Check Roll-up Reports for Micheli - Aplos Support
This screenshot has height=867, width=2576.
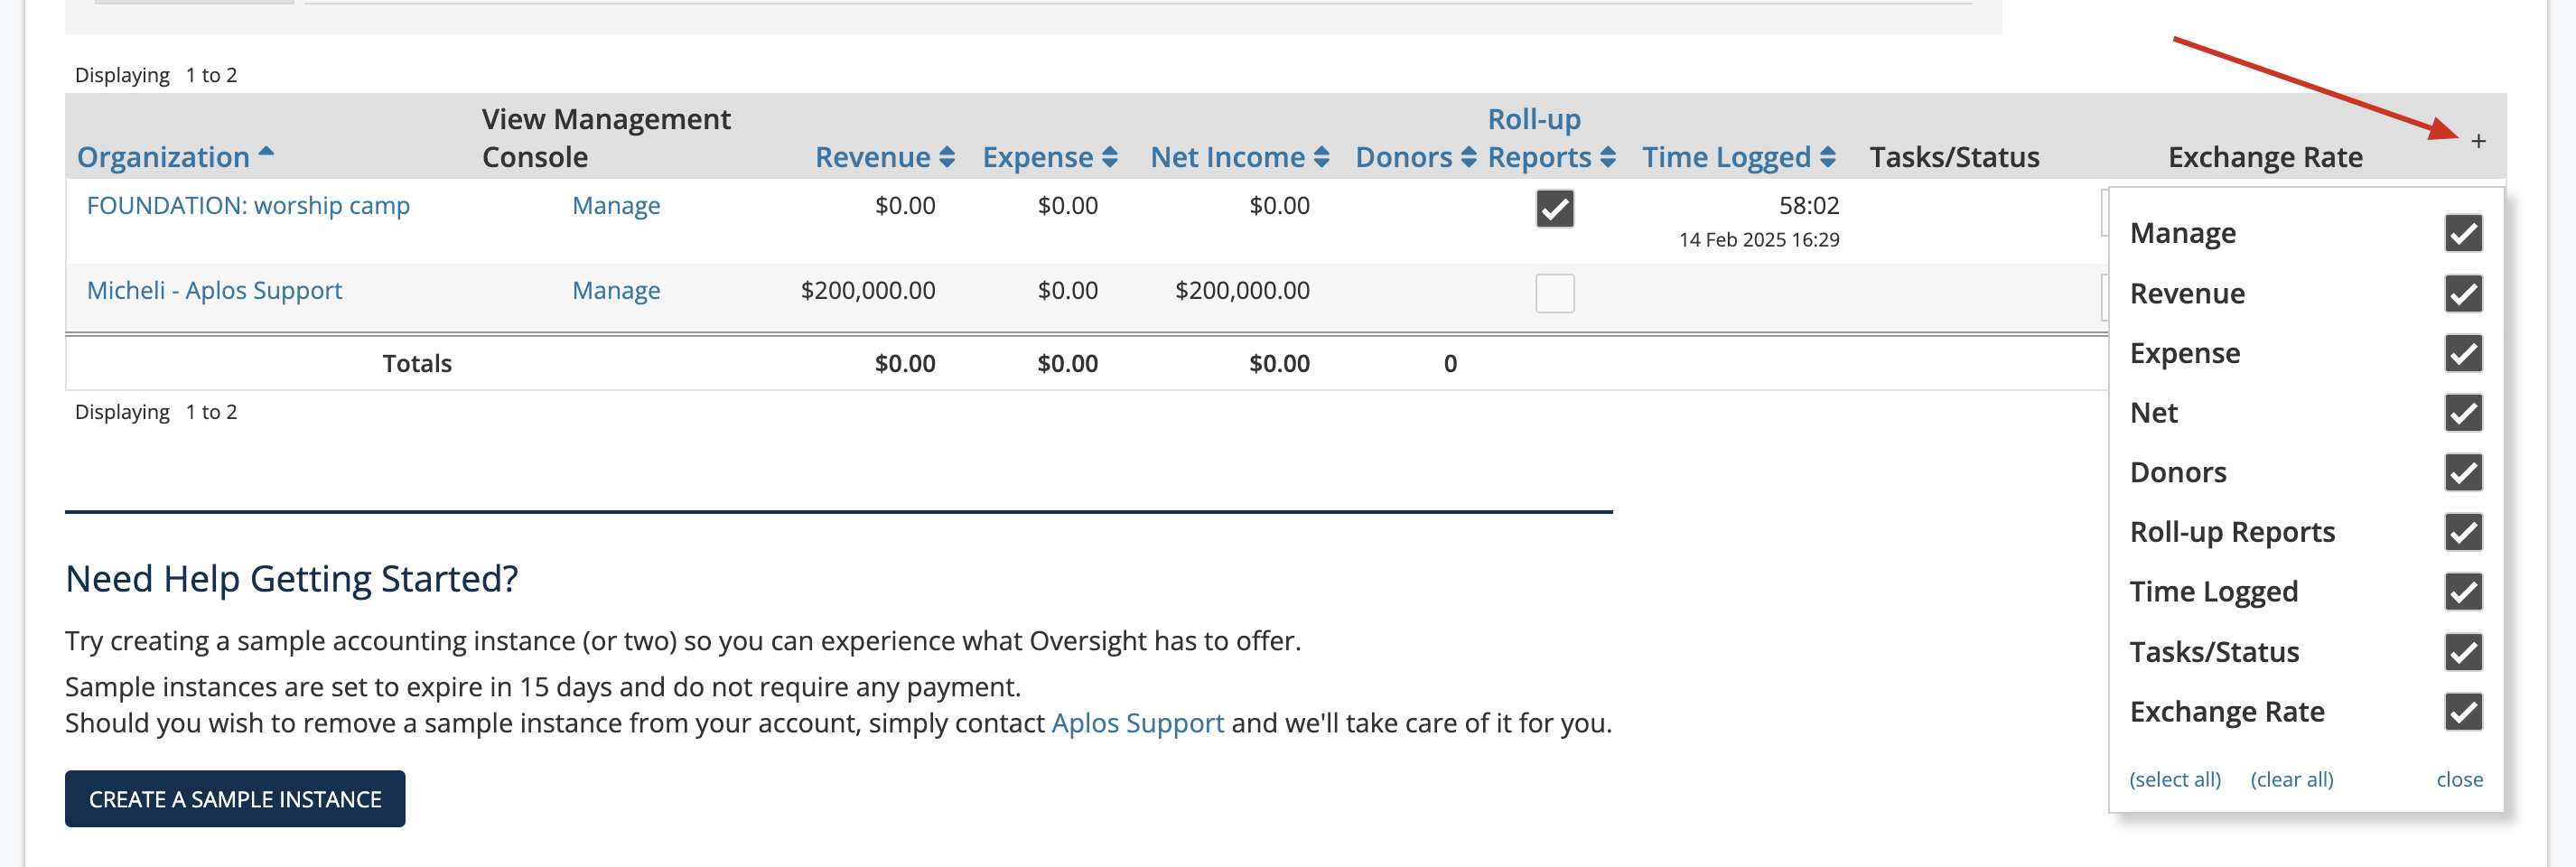pyautogui.click(x=1554, y=293)
